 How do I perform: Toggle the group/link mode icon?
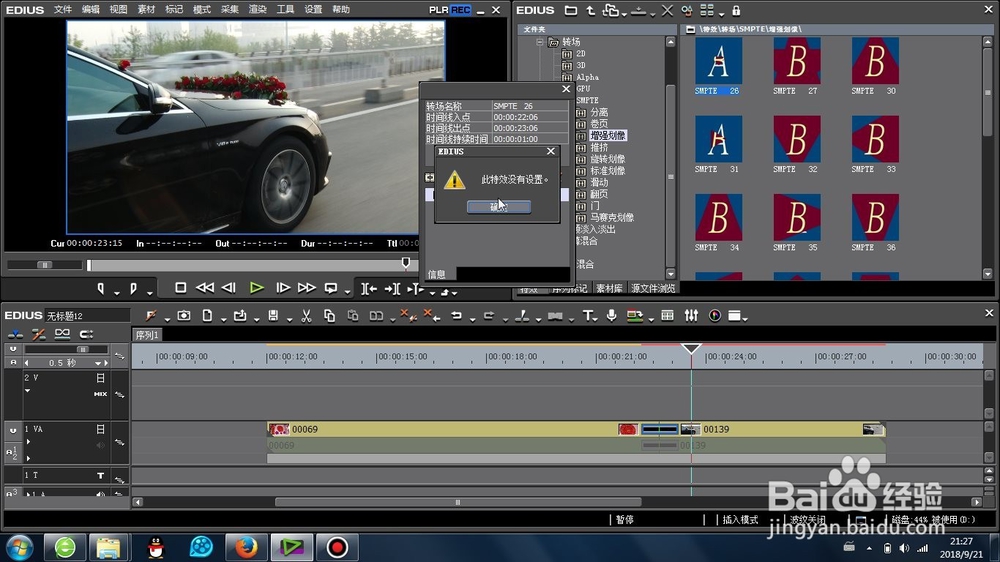click(62, 334)
